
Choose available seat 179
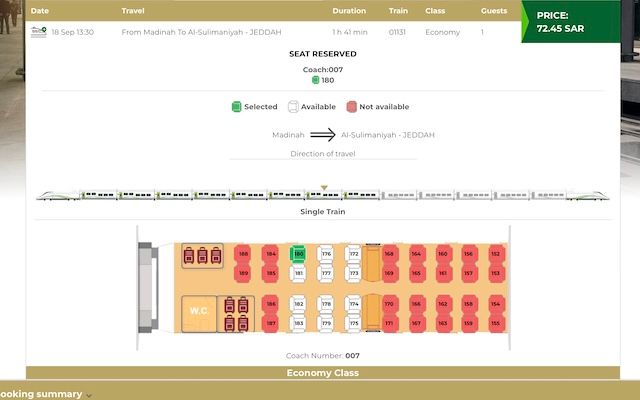click(325, 322)
